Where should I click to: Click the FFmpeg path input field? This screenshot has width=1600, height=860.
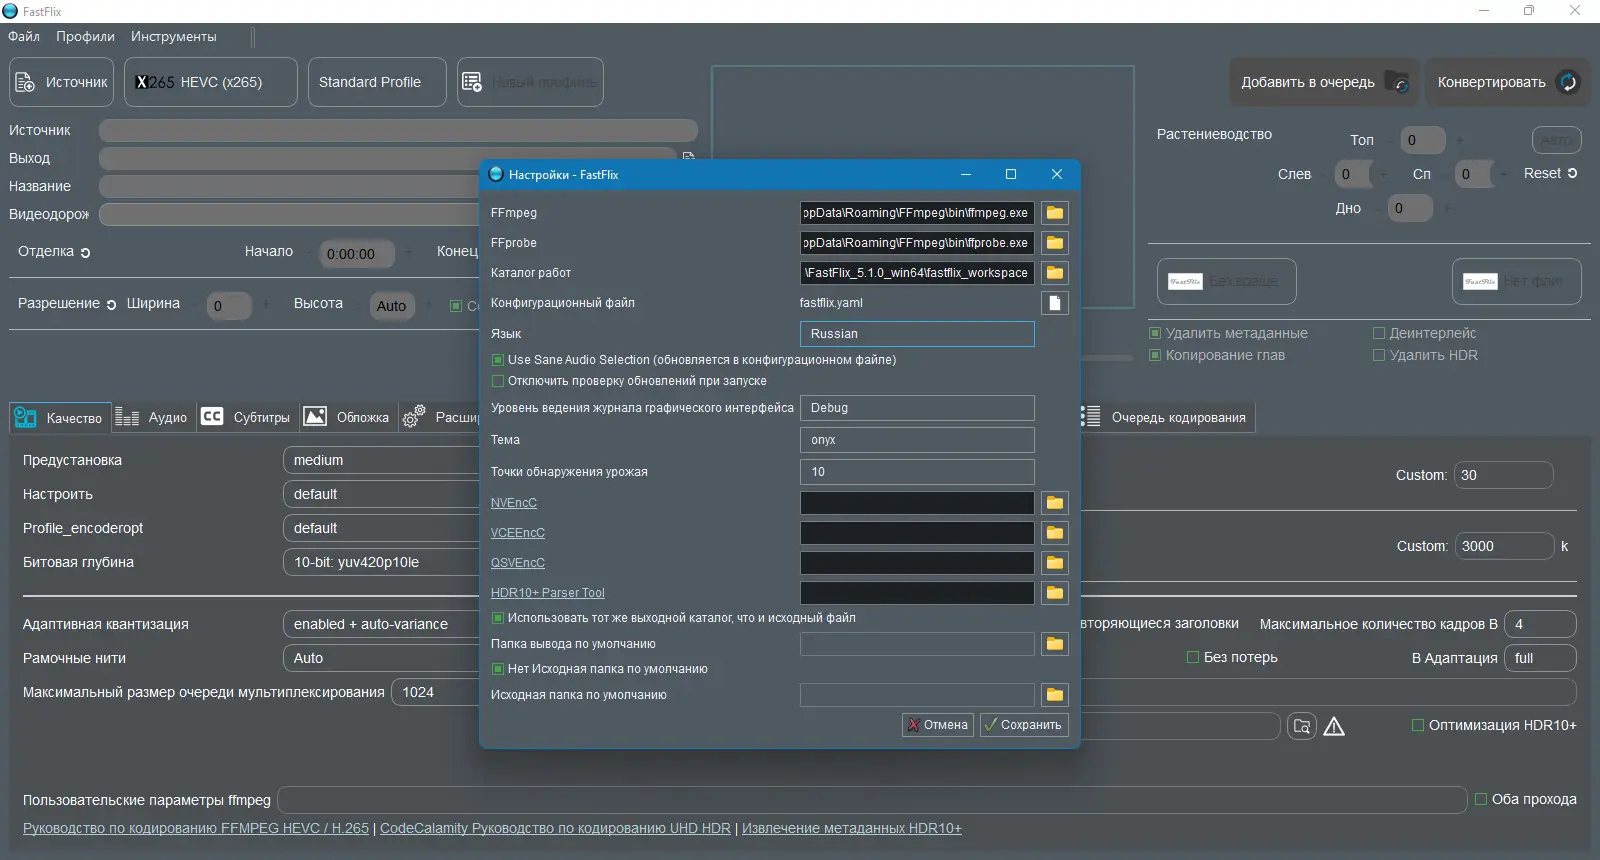[x=917, y=213]
